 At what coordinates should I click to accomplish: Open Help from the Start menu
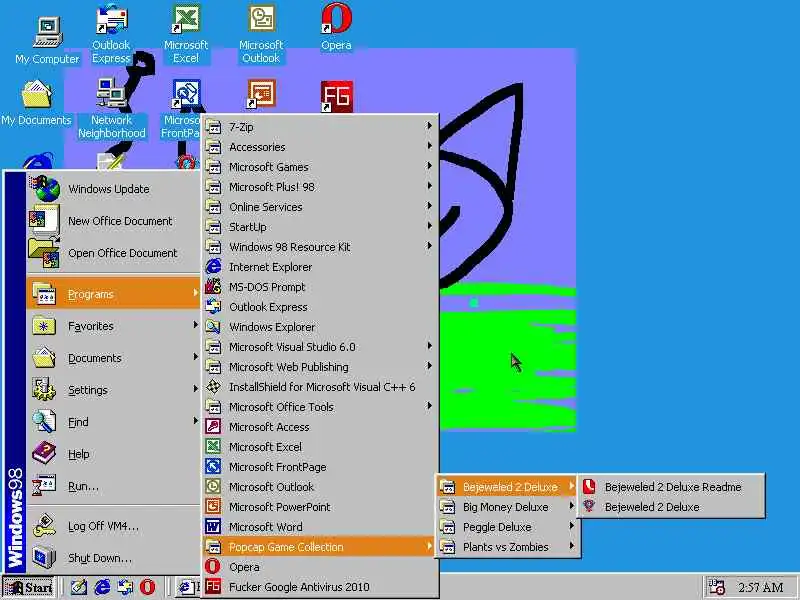coord(113,454)
